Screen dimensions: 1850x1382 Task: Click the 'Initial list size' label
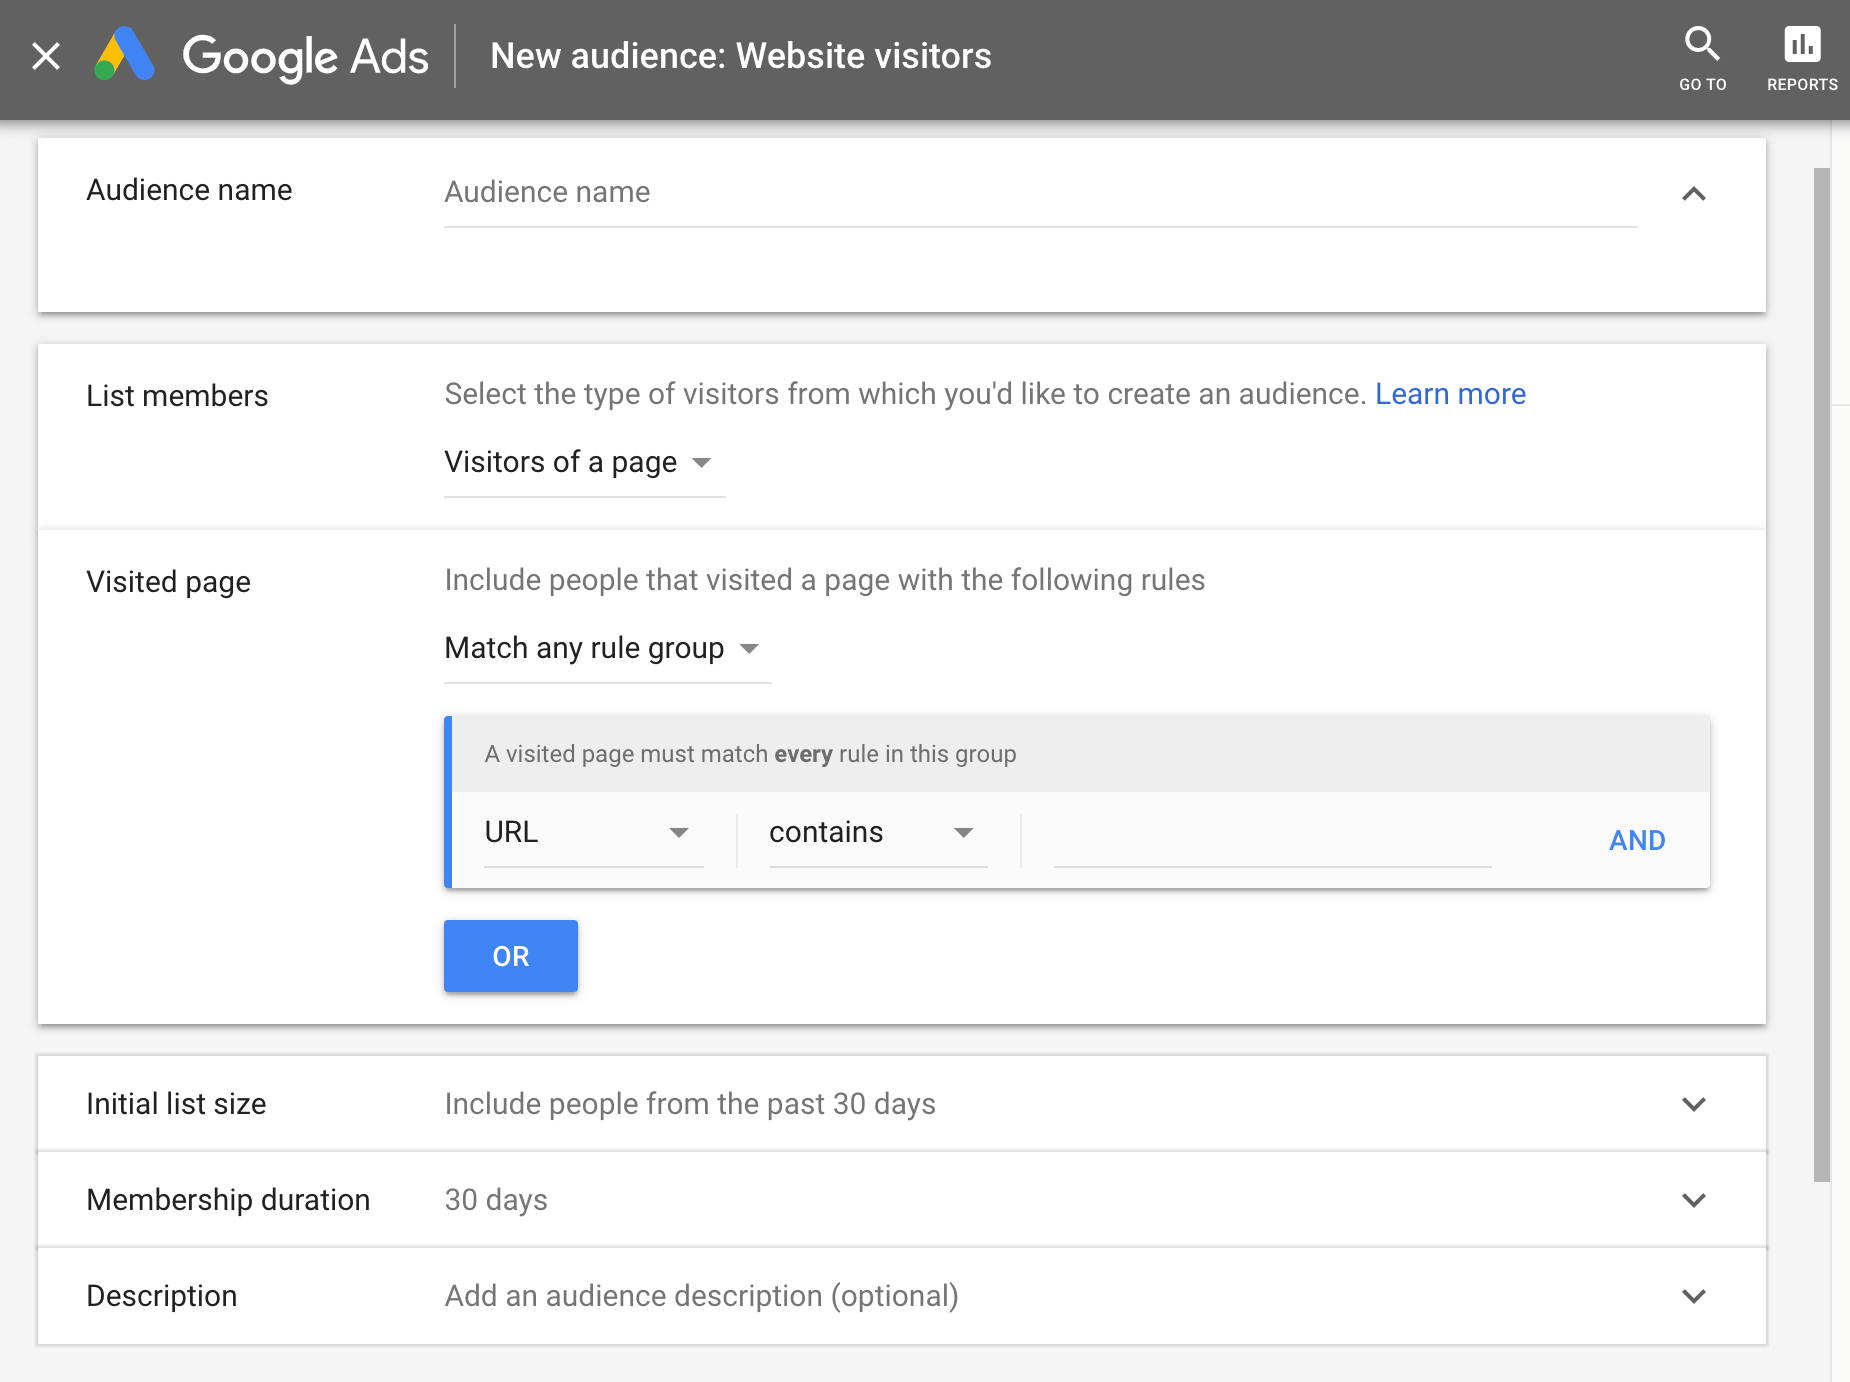(x=176, y=1104)
